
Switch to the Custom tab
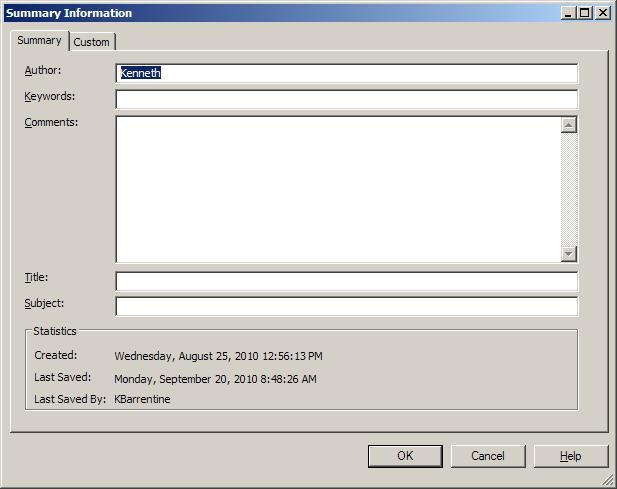click(x=92, y=42)
